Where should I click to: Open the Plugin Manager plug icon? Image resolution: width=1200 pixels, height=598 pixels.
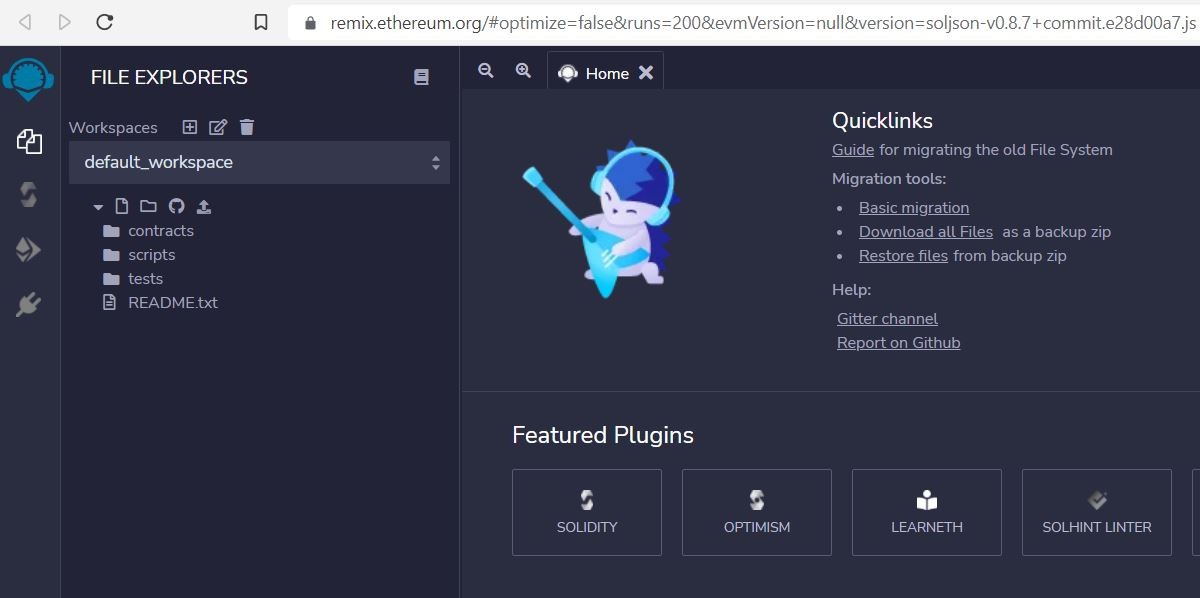click(x=29, y=304)
